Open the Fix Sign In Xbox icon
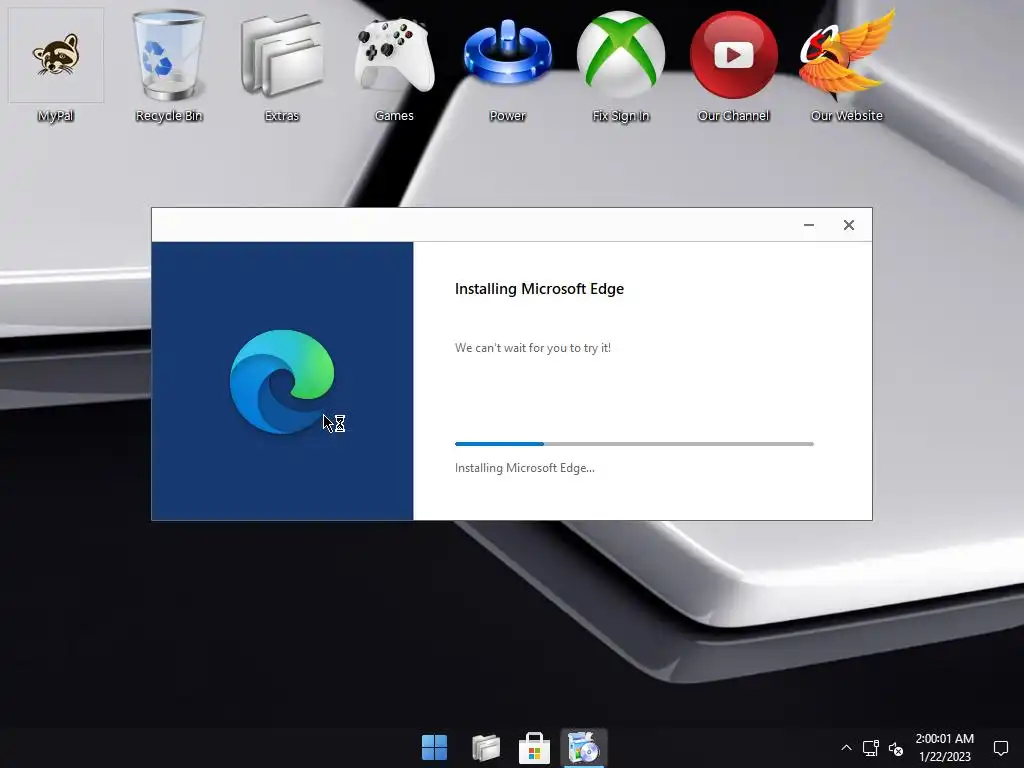 [x=620, y=65]
